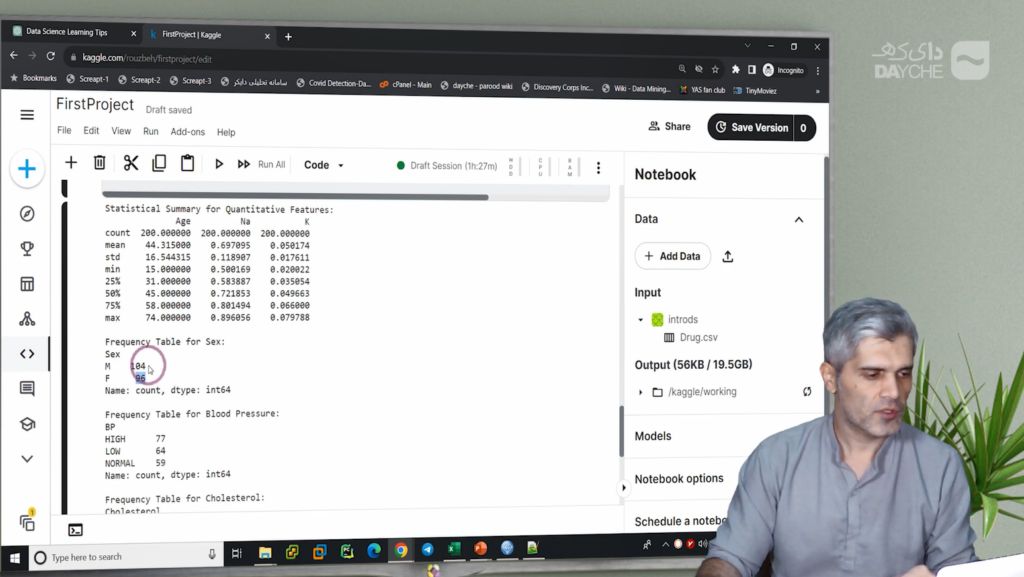The width and height of the screenshot is (1024, 577).
Task: Upload data using the upload arrow icon
Action: [728, 256]
